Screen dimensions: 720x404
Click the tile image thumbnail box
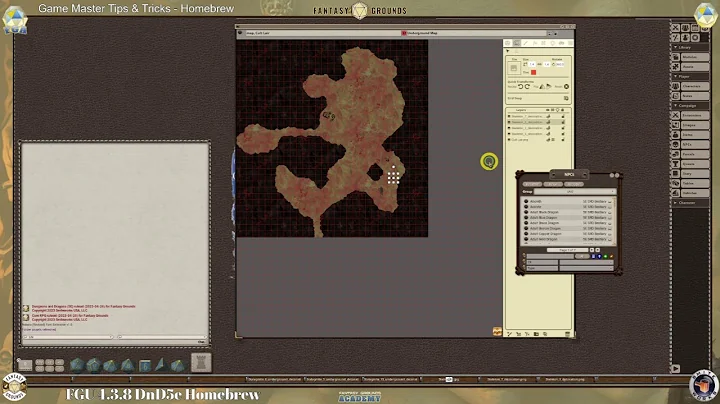[x=514, y=68]
